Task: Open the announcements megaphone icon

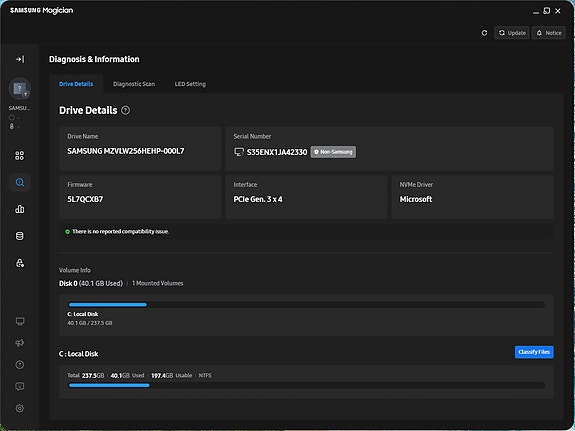Action: (20, 343)
